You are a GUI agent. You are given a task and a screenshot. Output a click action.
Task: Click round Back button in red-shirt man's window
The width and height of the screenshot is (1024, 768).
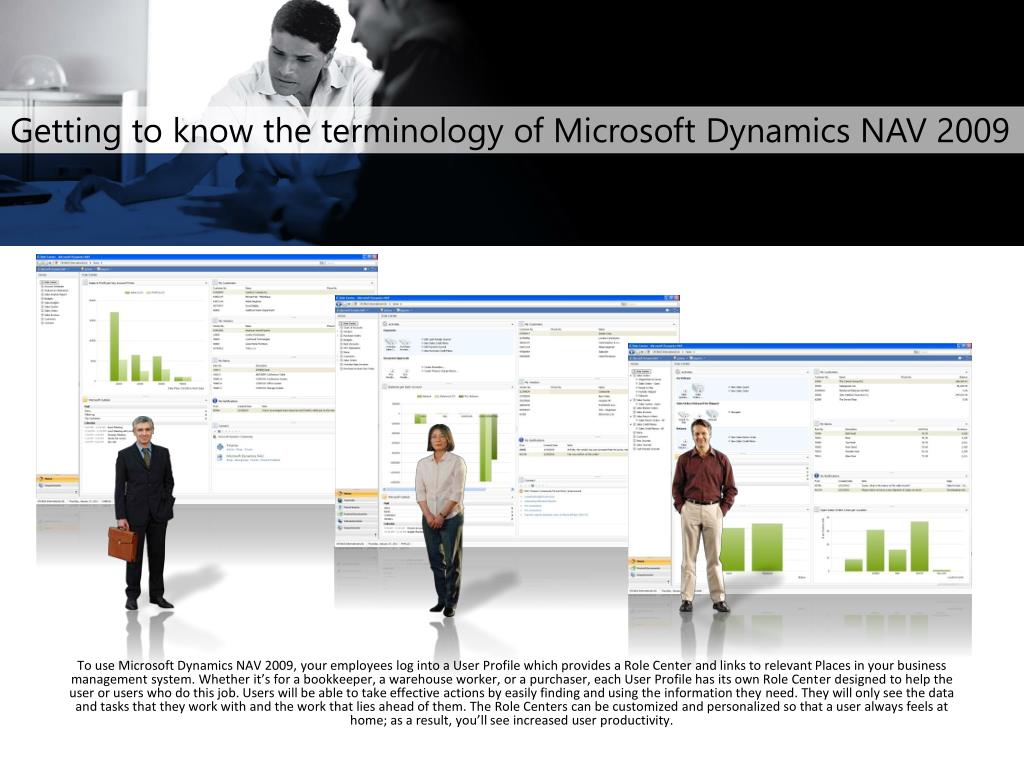(x=633, y=351)
